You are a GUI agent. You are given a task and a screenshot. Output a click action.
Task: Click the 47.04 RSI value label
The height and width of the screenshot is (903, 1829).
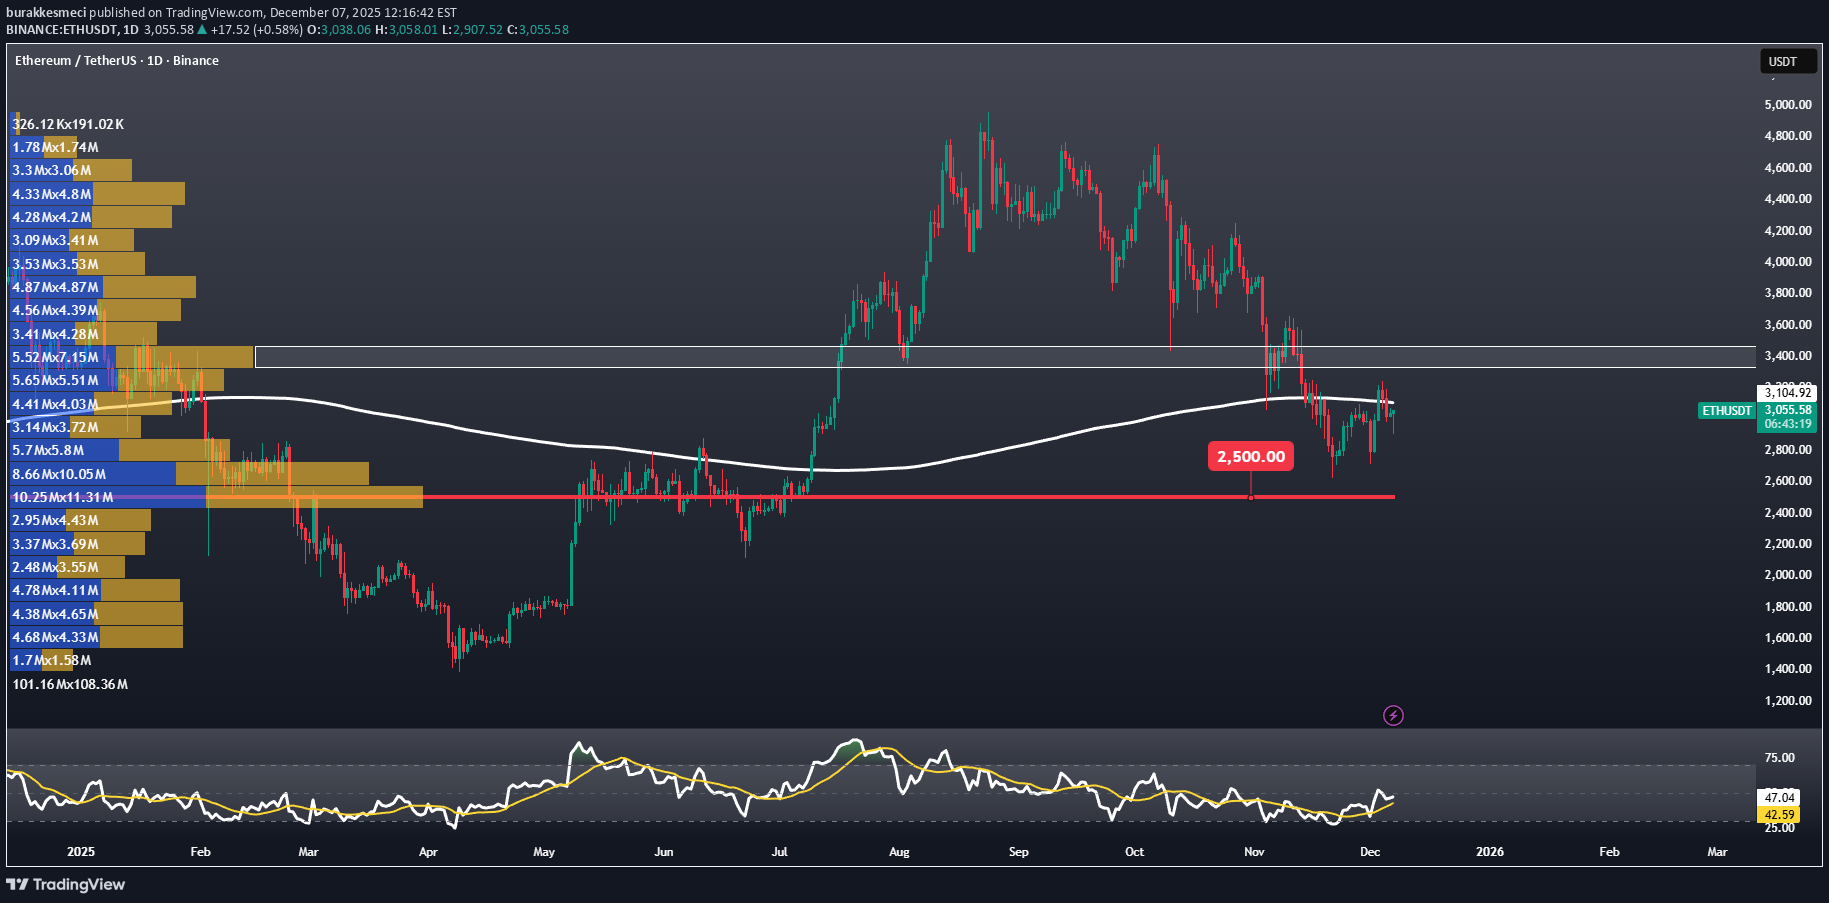tap(1779, 798)
